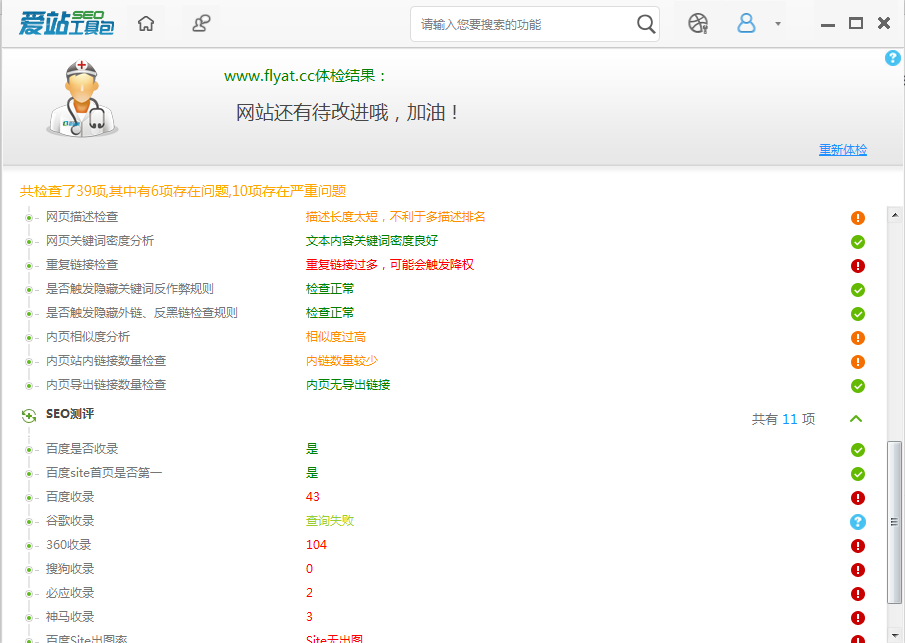
Task: Toggle the indicator beside 内页导出链接数量检查
Action: (x=27, y=384)
